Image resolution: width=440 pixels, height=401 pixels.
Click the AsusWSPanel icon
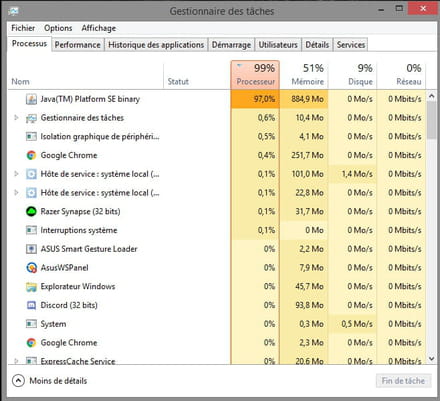tap(31, 267)
